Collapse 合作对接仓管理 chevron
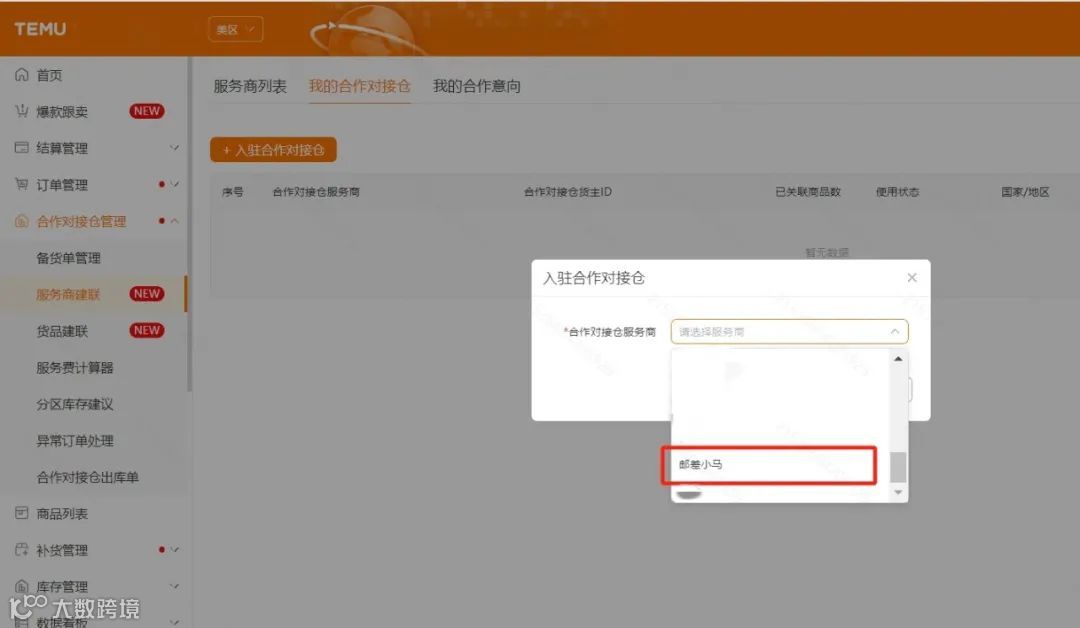Viewport: 1080px width, 628px height. 175,221
